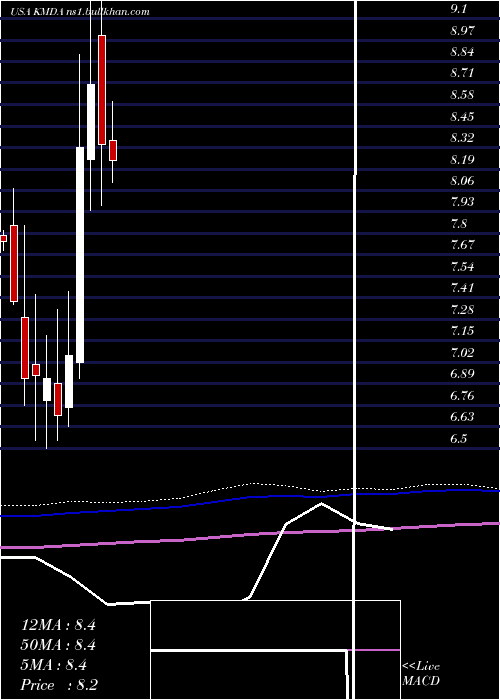Select the last small red candlestick near 8.32
500x700 pixels.
pos(113,150)
